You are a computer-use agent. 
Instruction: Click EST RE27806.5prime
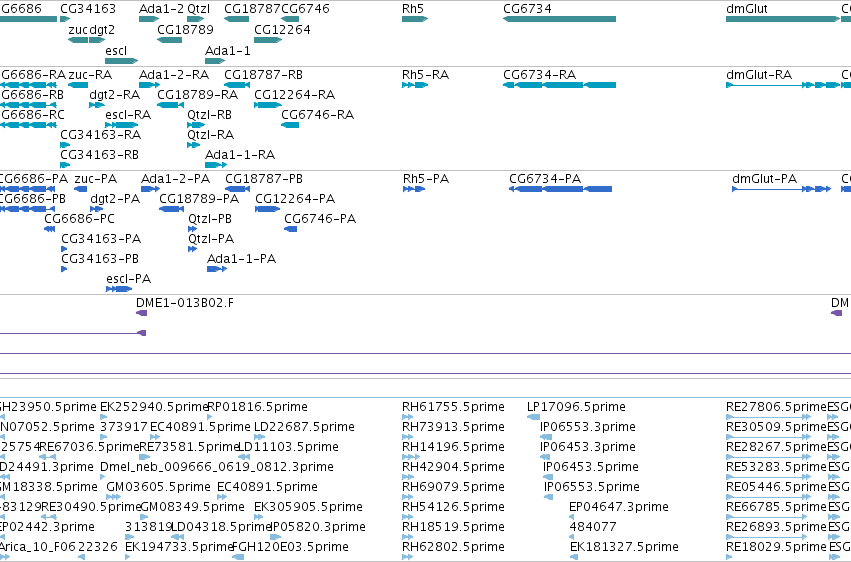point(769,417)
